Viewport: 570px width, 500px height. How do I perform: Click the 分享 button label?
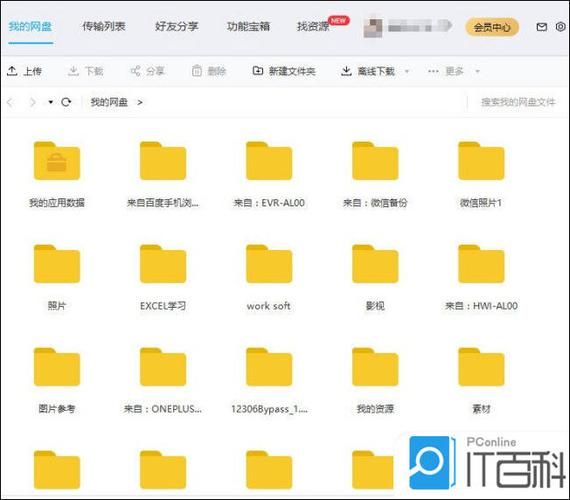[156, 71]
